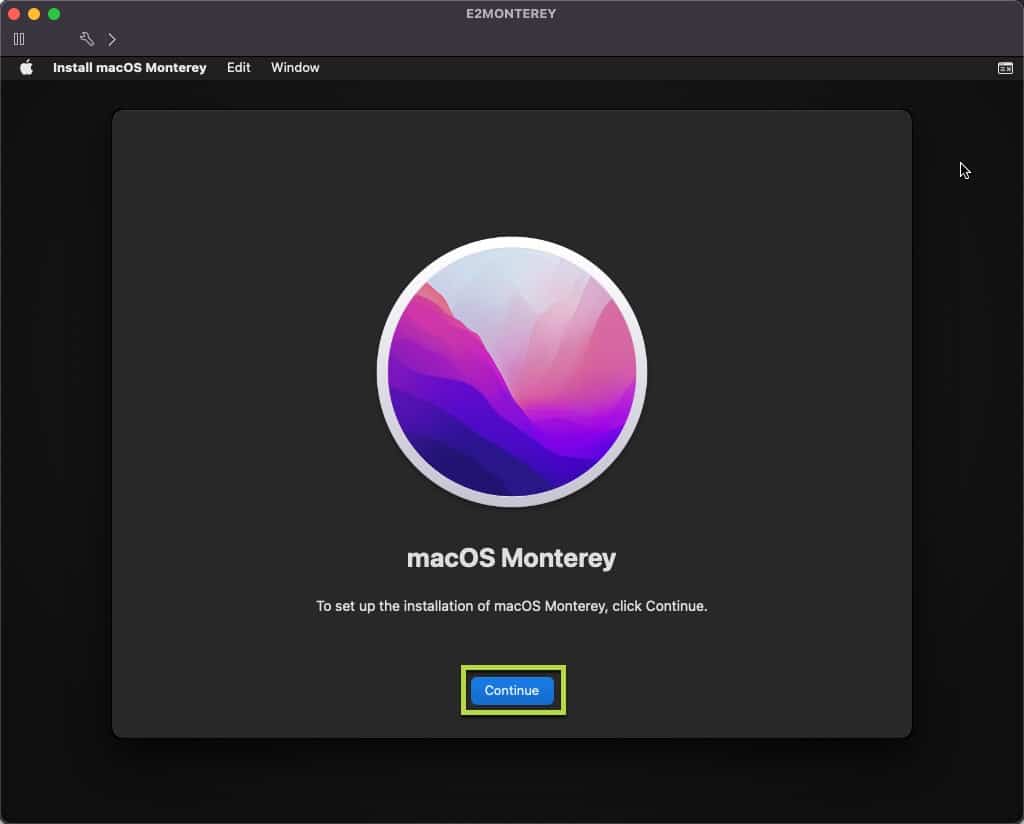This screenshot has width=1024, height=824.
Task: Open the Edit menu
Action: 238,68
